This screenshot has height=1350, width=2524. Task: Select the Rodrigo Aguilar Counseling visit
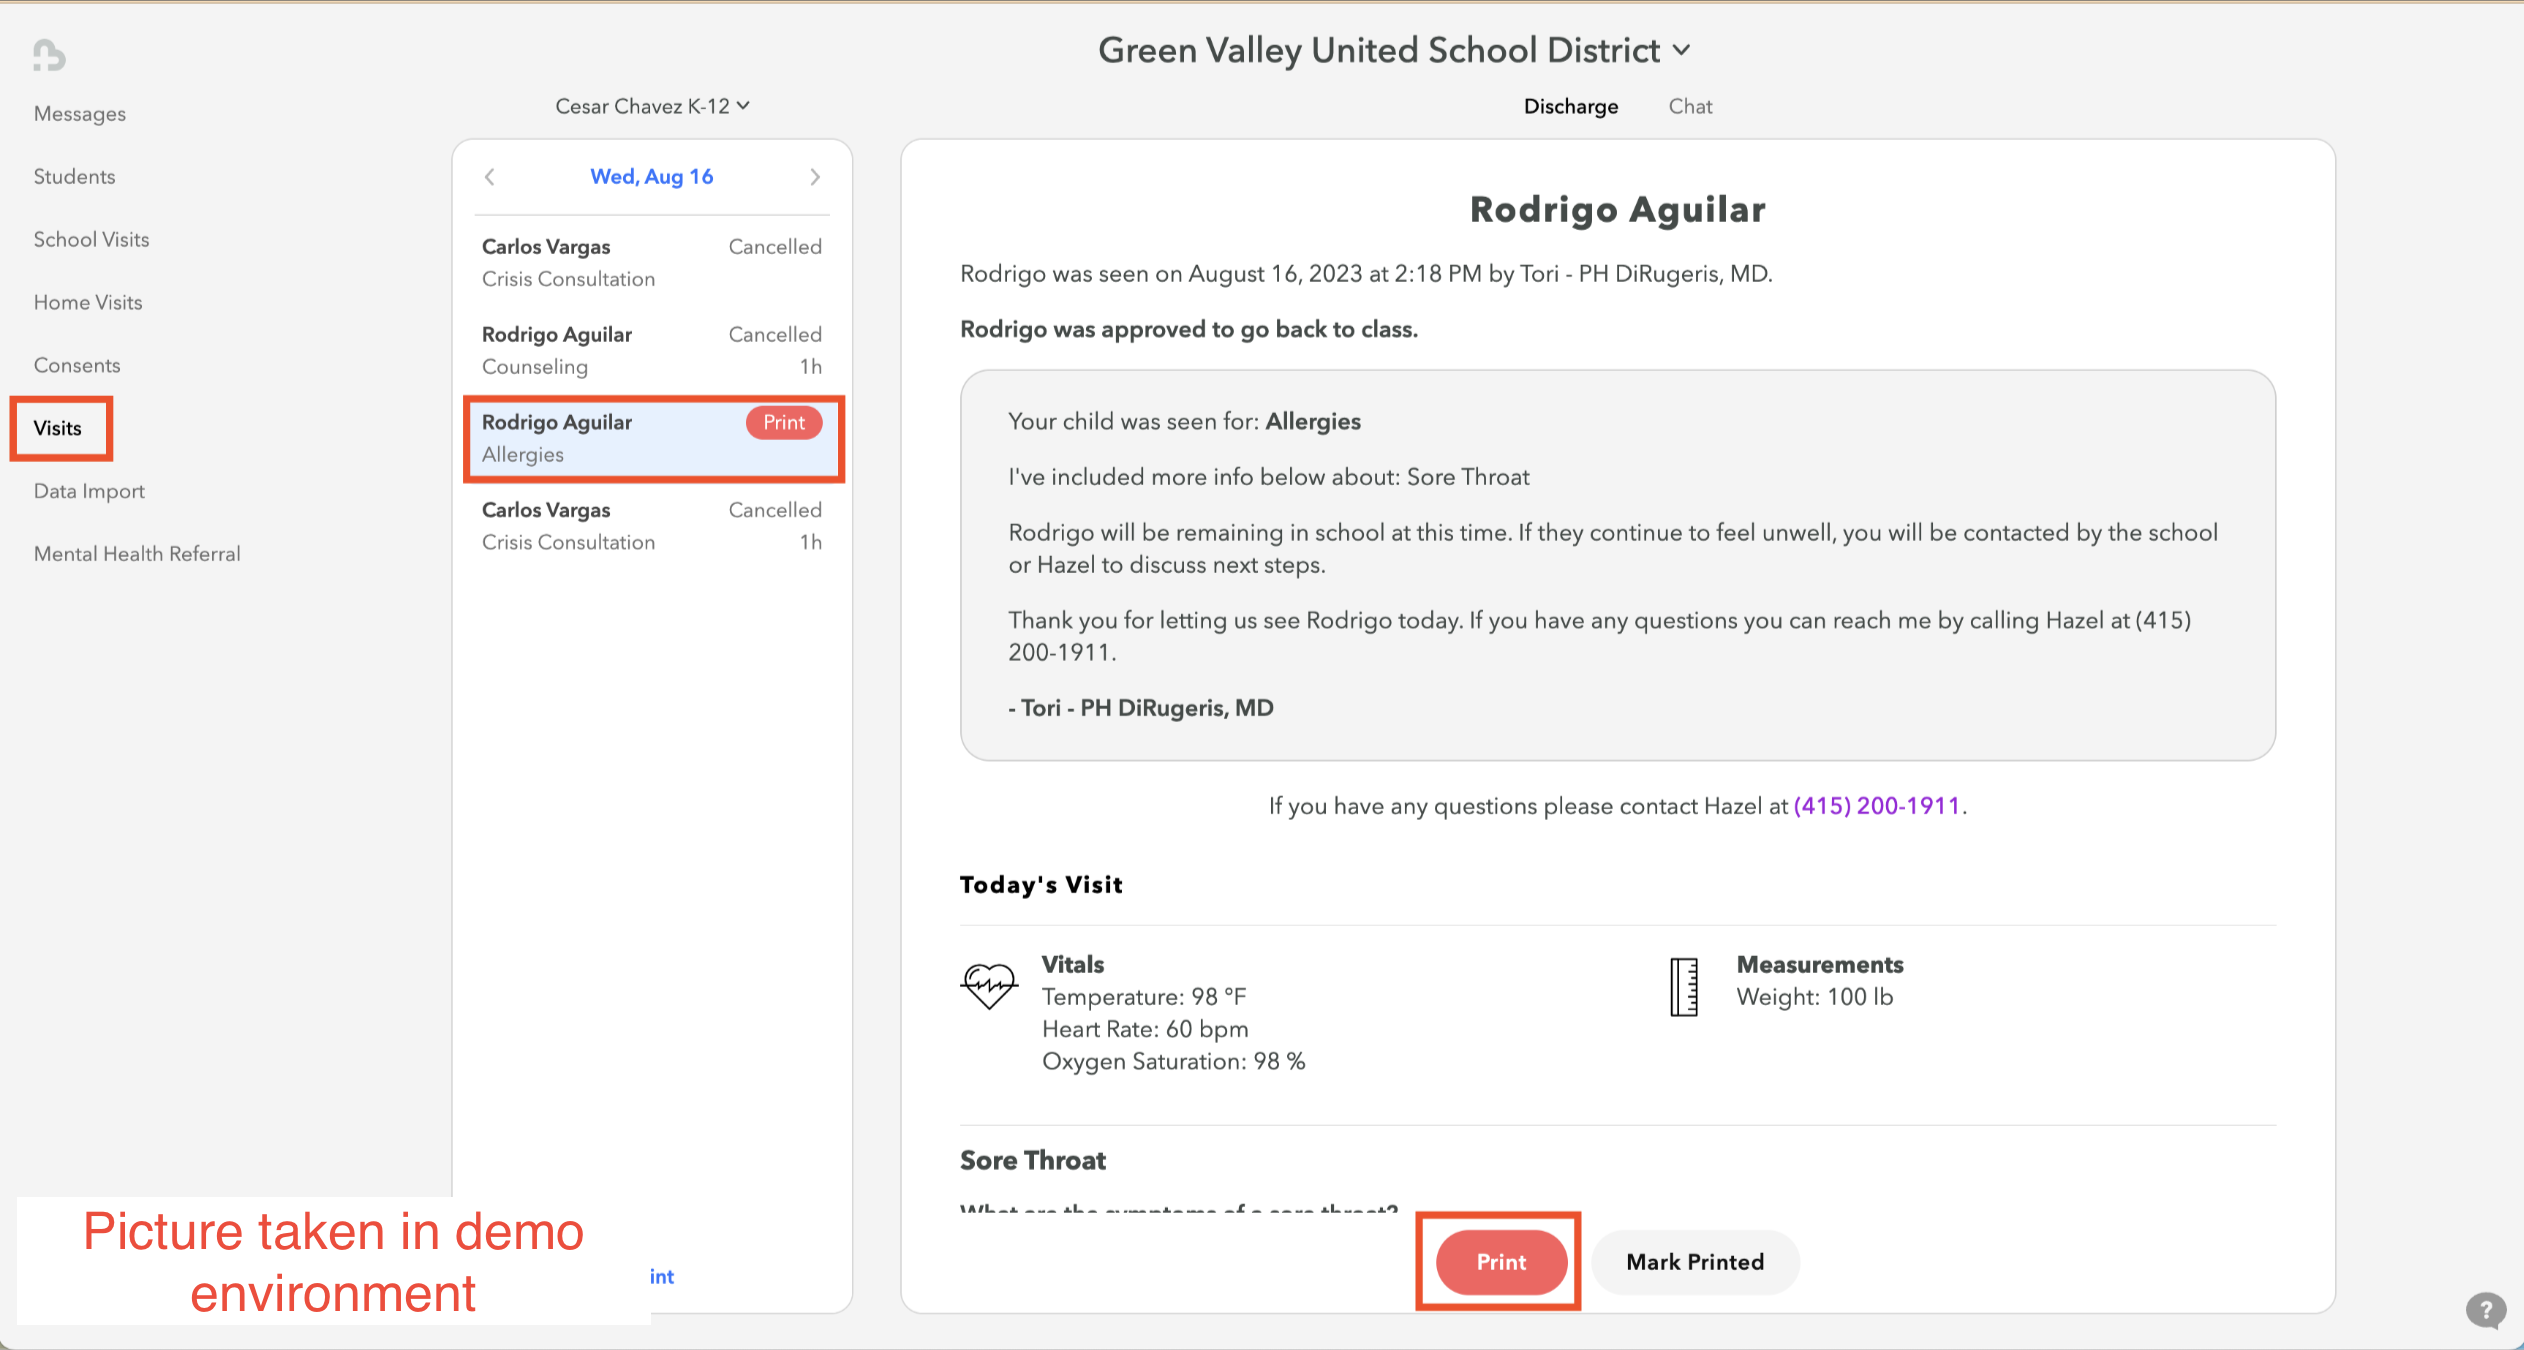point(652,351)
